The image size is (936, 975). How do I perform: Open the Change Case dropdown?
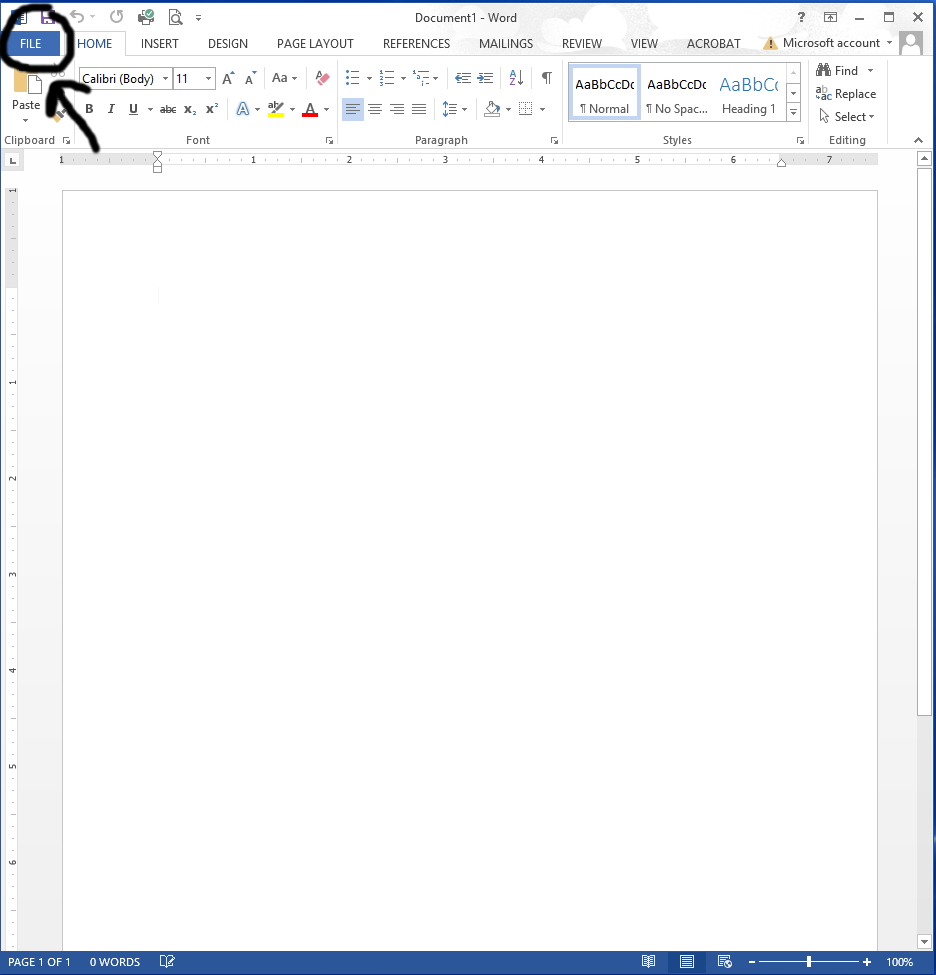click(284, 78)
